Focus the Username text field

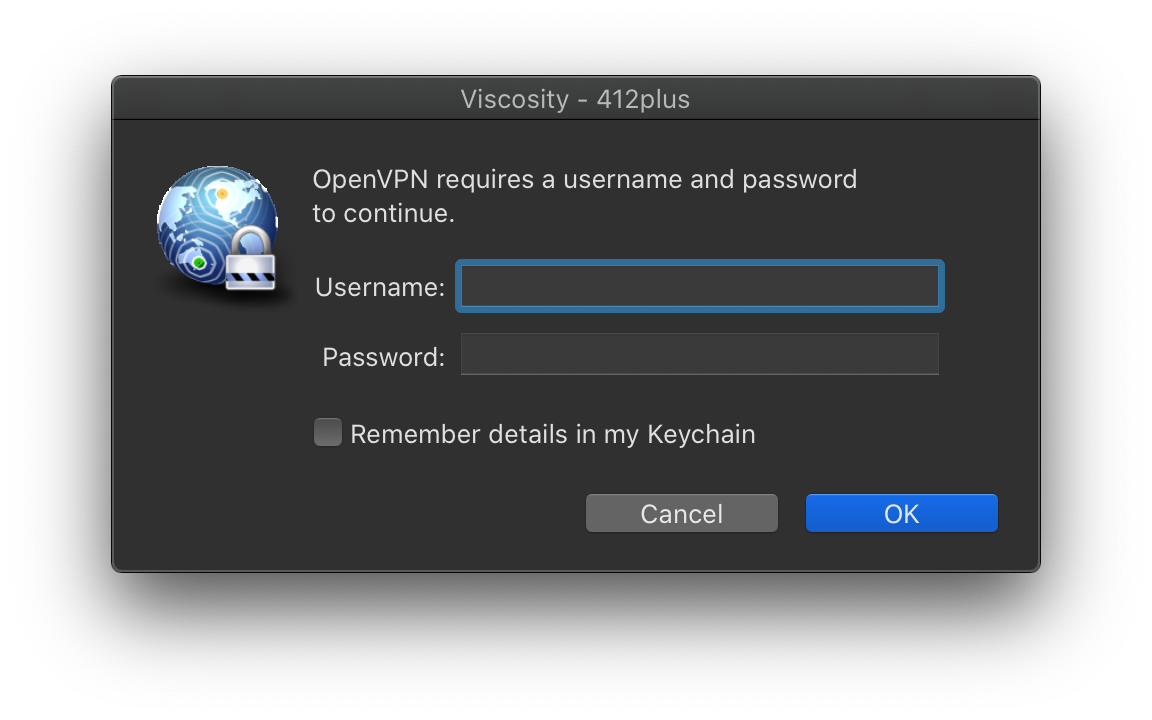[699, 286]
